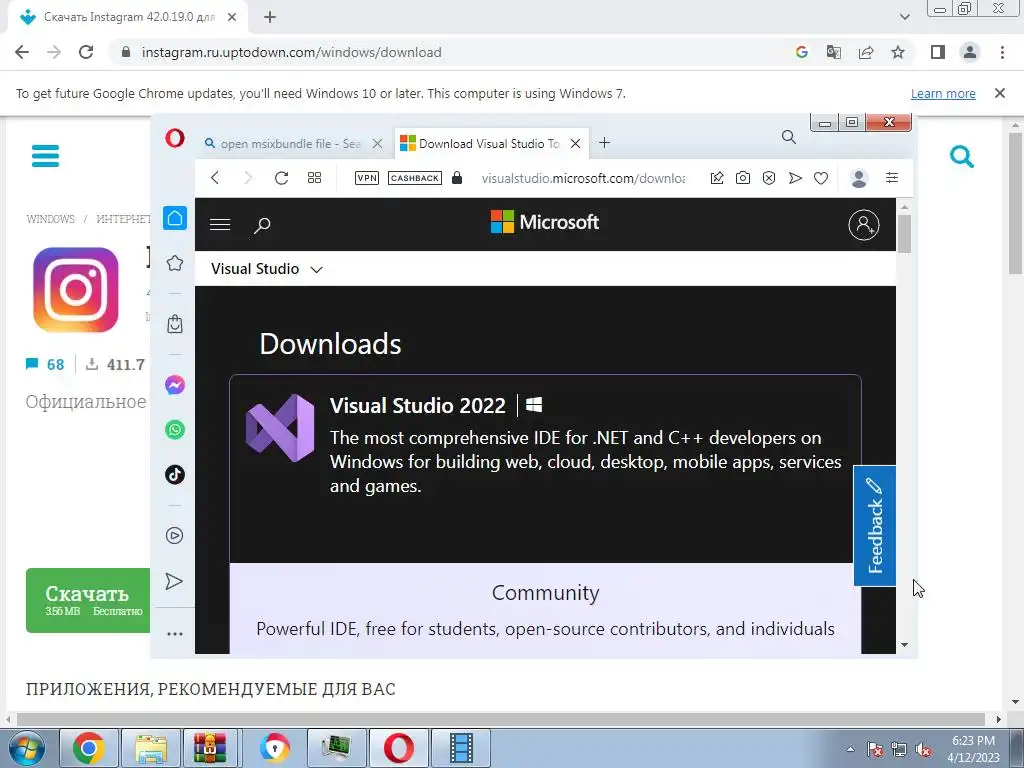The image size is (1024, 768).
Task: Click the green Скачать download button
Action: tap(88, 600)
